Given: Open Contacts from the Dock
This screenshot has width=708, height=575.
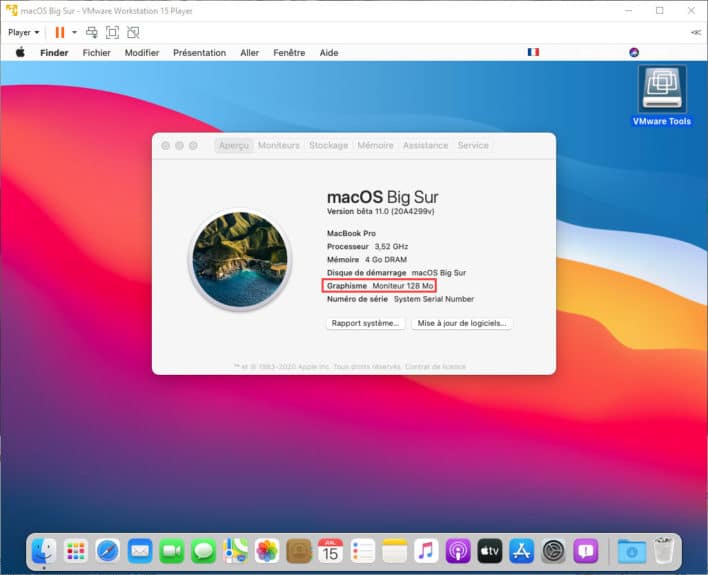Looking at the screenshot, I should coord(299,551).
